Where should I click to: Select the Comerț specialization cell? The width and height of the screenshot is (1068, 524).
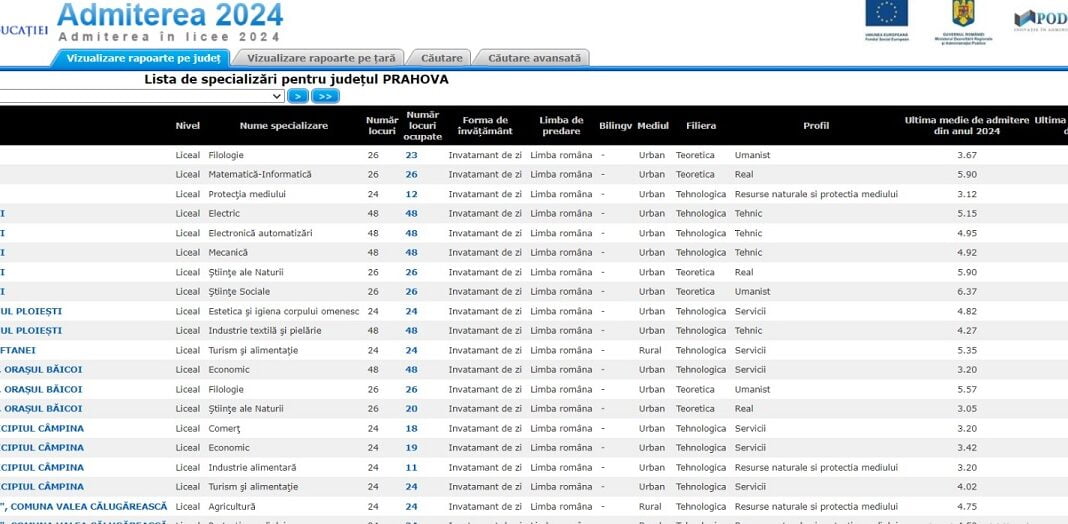coord(225,429)
